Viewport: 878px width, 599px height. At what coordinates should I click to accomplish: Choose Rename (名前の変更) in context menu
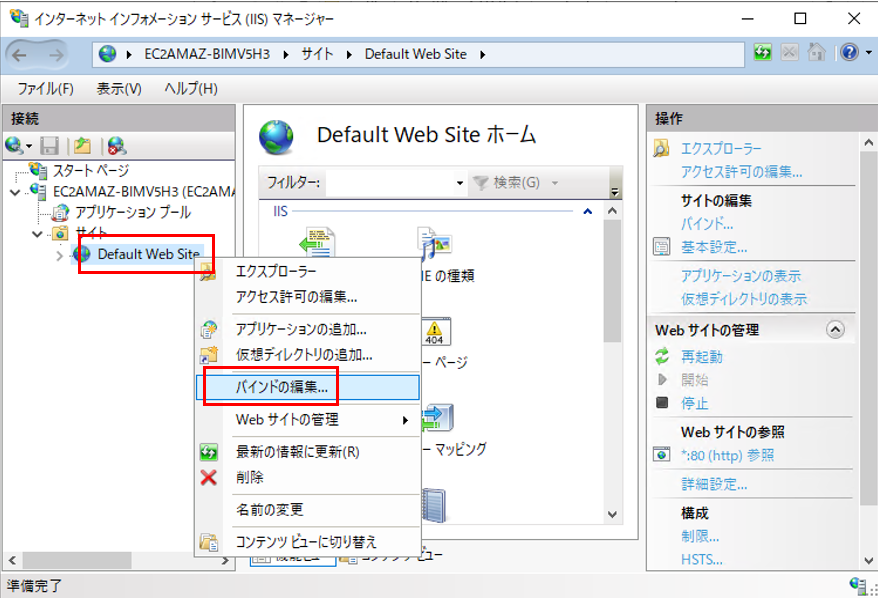(308, 509)
